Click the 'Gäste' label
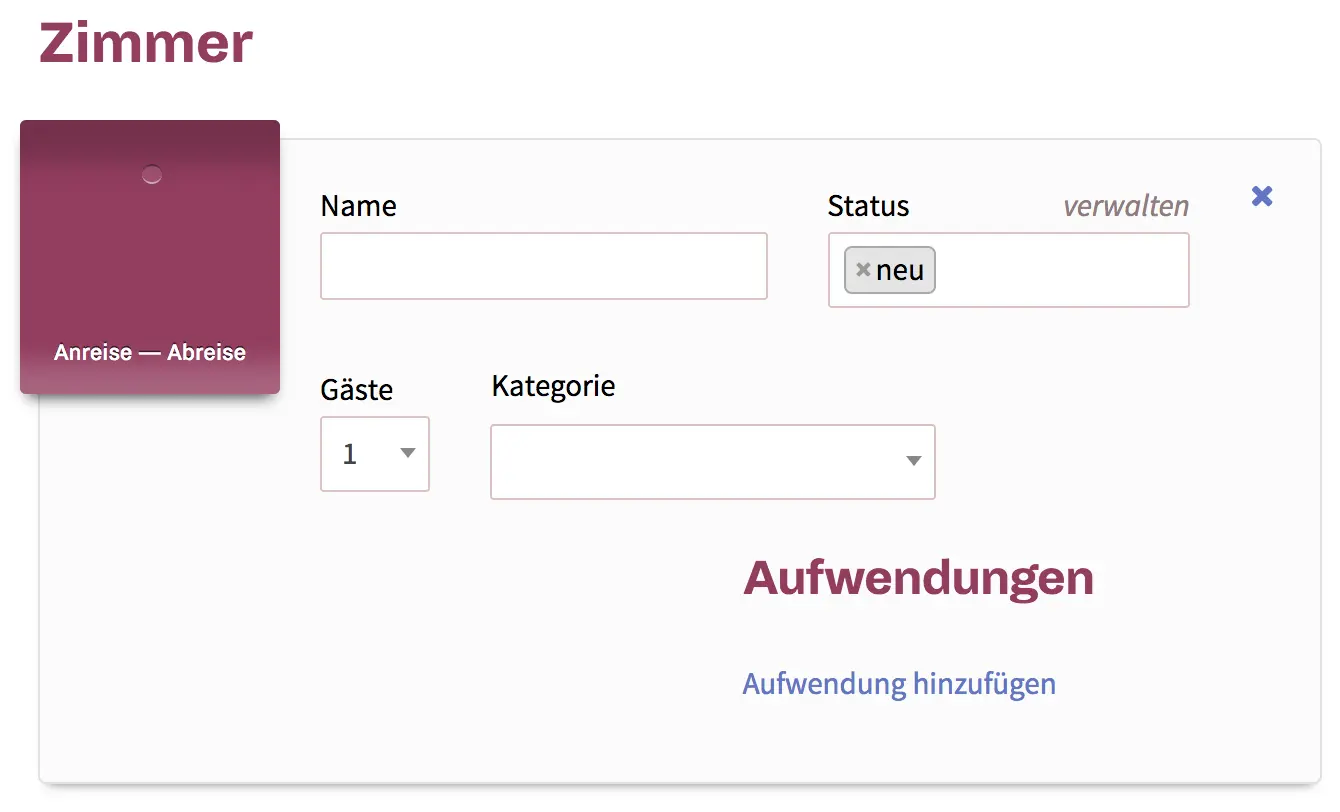Image resolution: width=1340 pixels, height=812 pixels. 356,389
